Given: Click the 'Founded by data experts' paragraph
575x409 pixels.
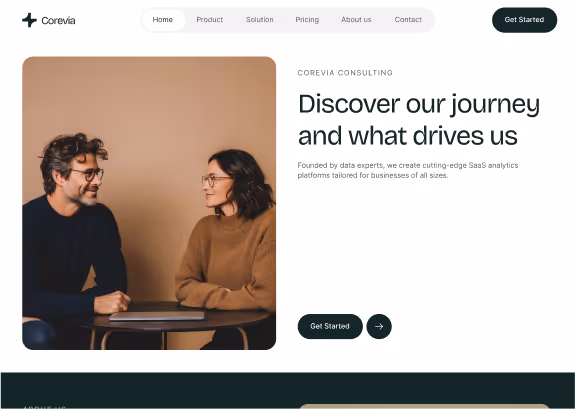Looking at the screenshot, I should pyautogui.click(x=408, y=170).
